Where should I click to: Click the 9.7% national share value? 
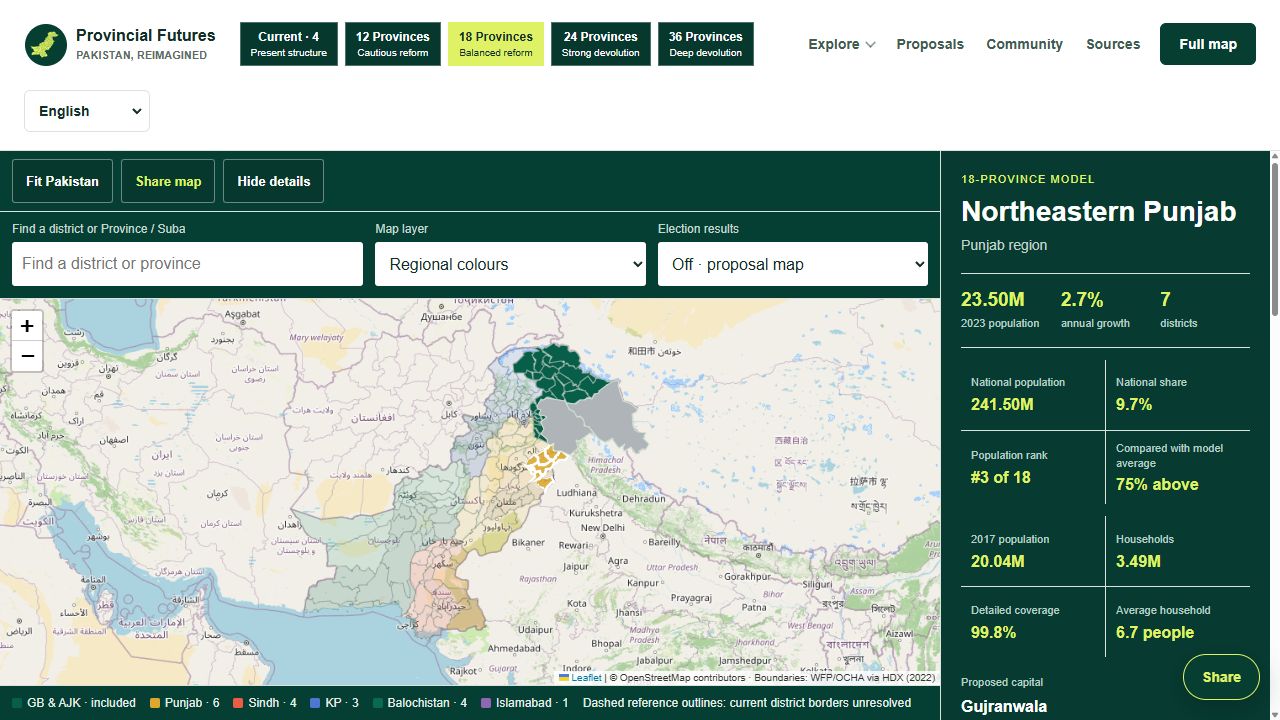1134,404
